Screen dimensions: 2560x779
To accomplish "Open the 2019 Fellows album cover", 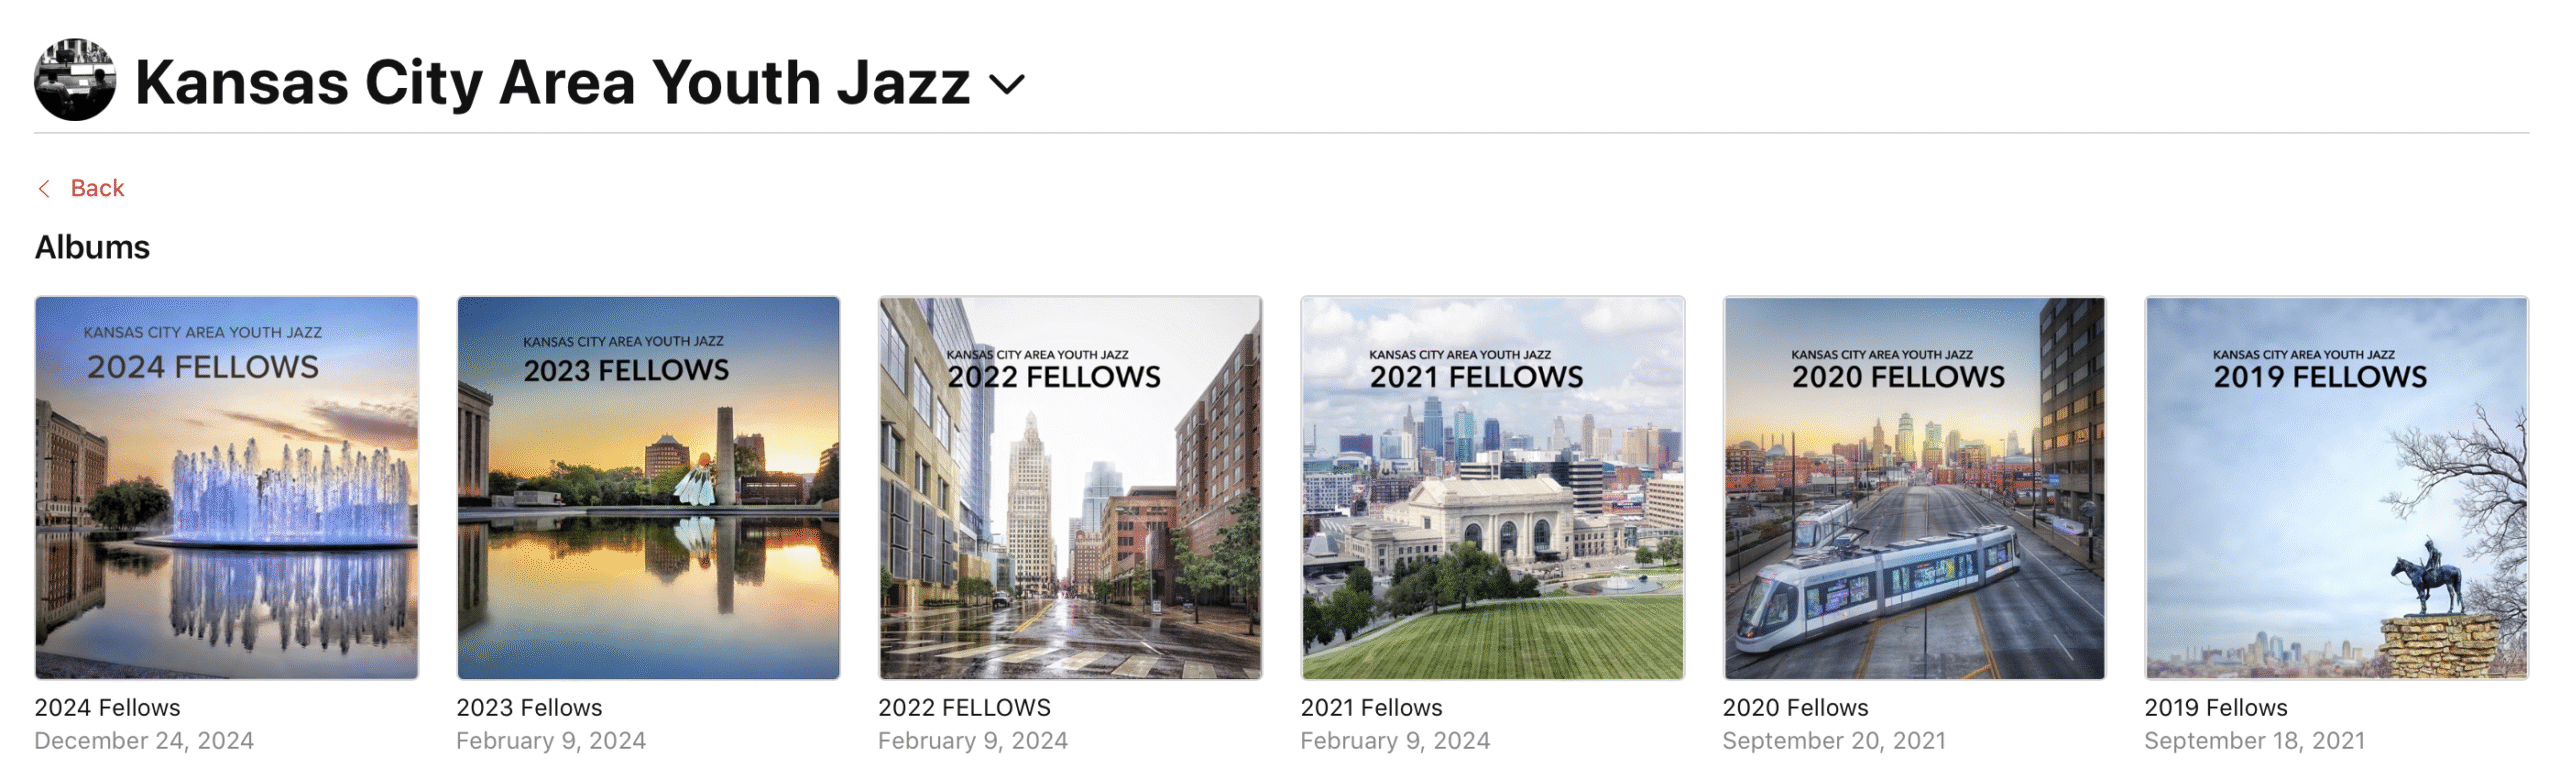I will coord(2336,487).
